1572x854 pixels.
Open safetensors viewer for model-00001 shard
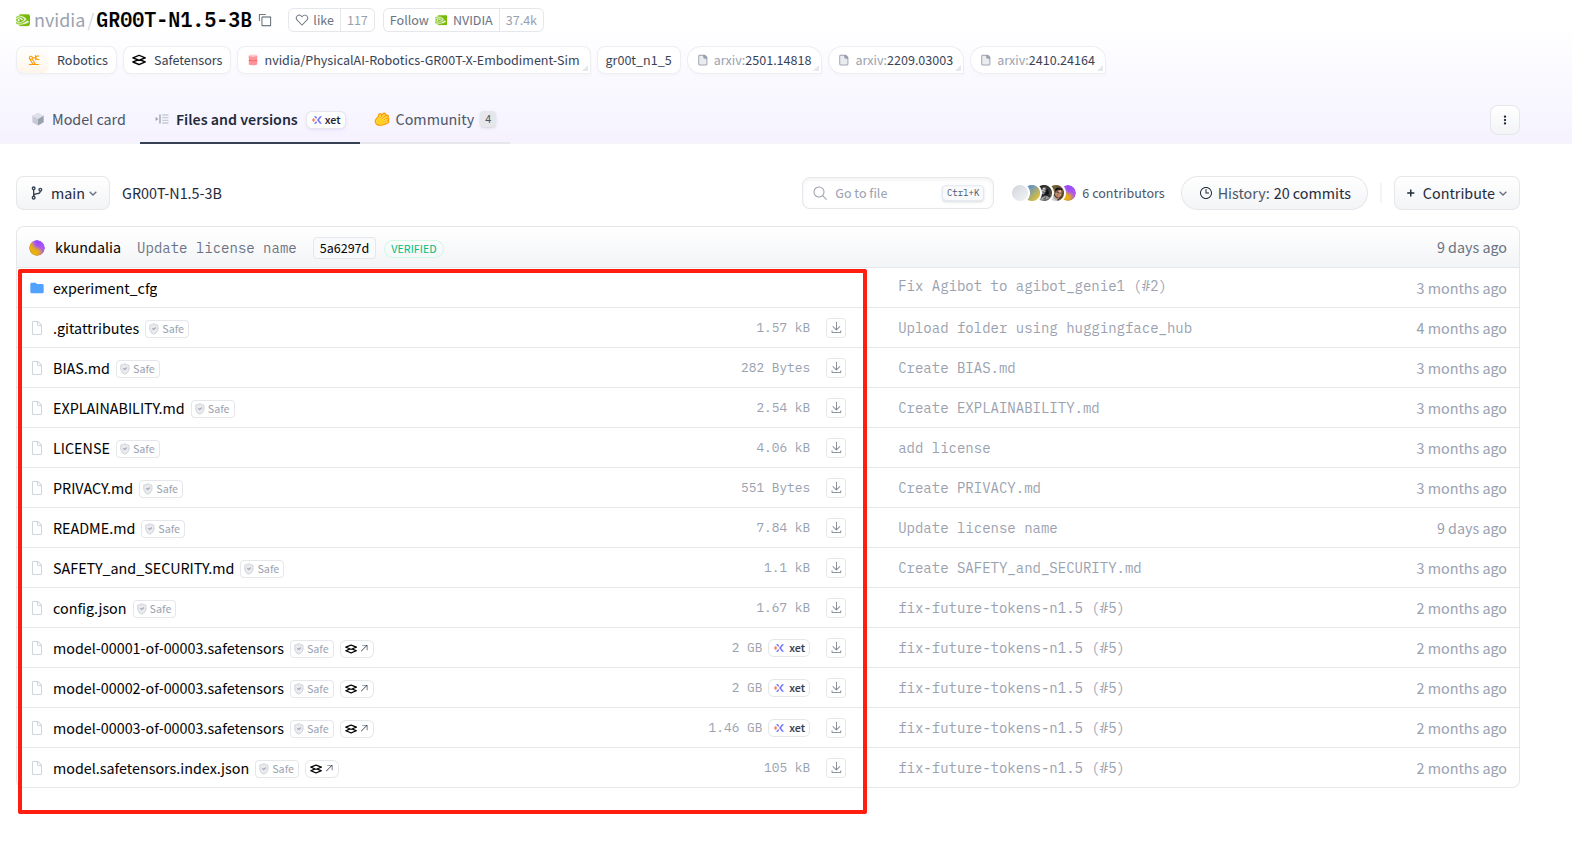pos(357,649)
